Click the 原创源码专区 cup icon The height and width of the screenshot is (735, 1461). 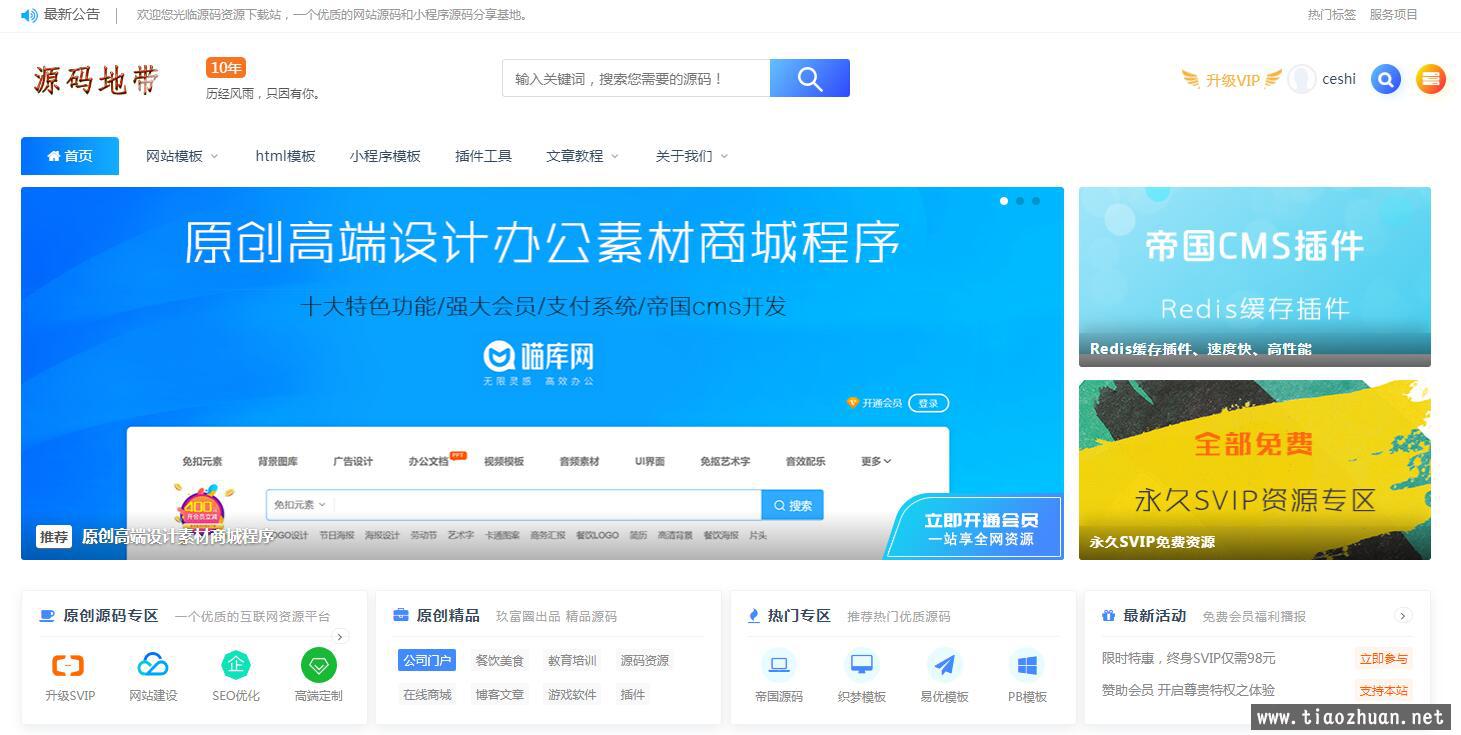point(47,616)
